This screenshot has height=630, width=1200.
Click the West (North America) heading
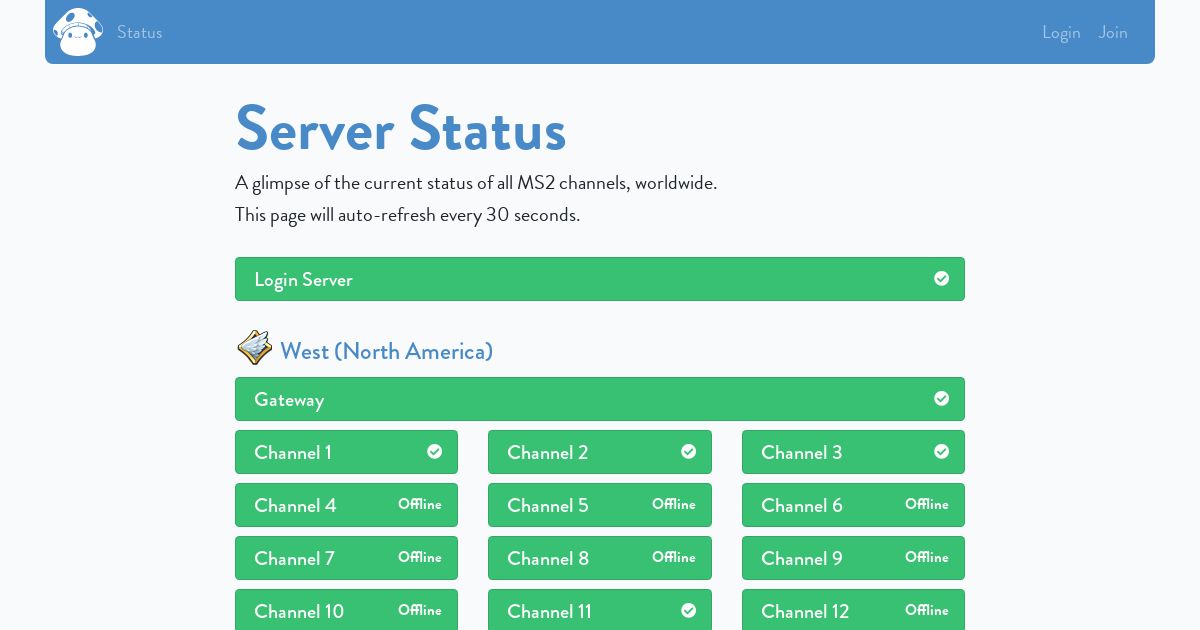point(386,351)
